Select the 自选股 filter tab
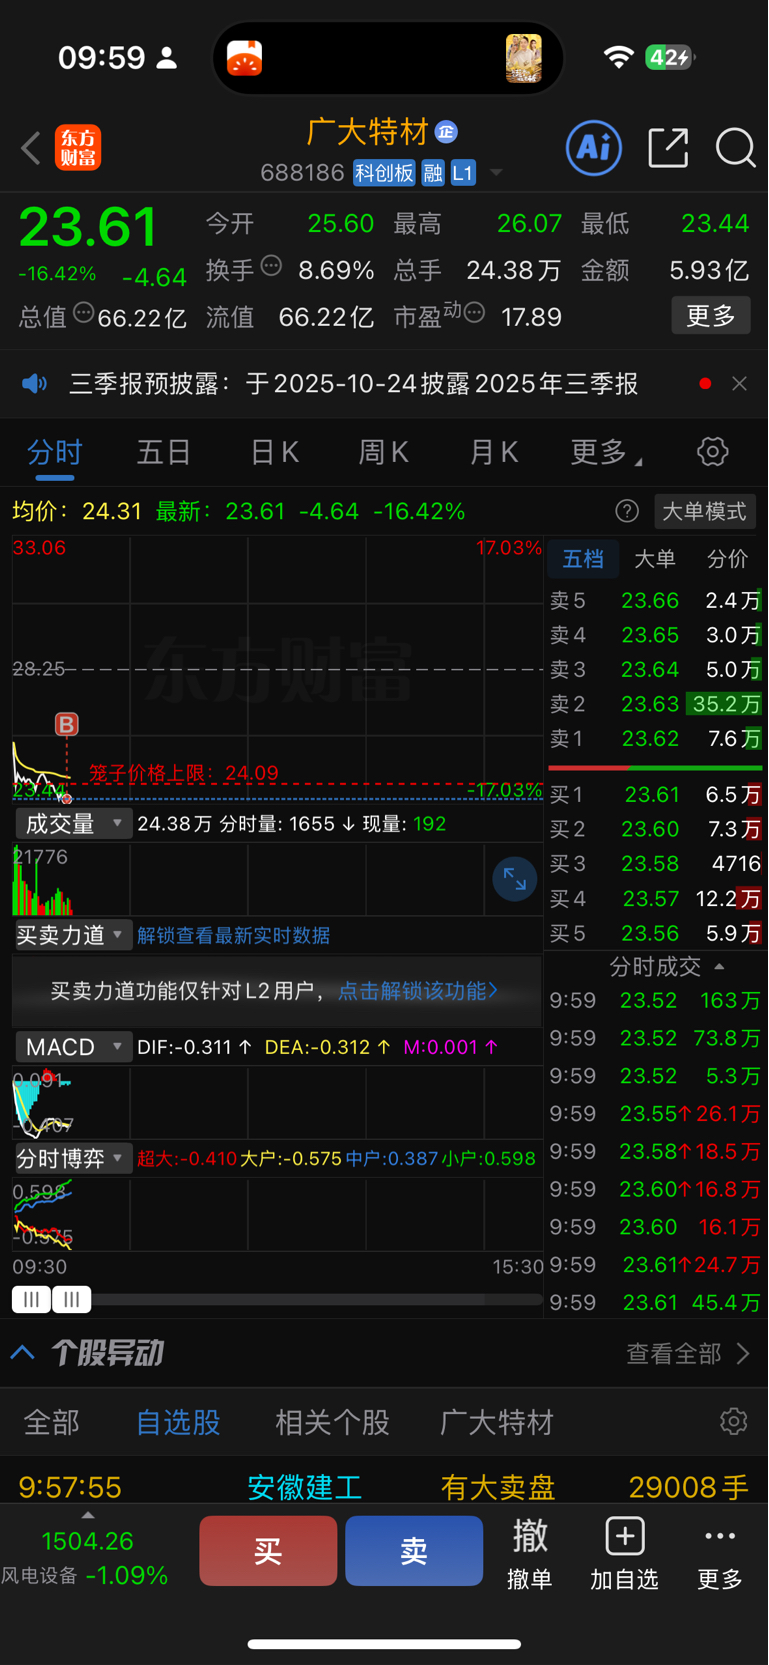The image size is (769, 1665). click(x=178, y=1422)
